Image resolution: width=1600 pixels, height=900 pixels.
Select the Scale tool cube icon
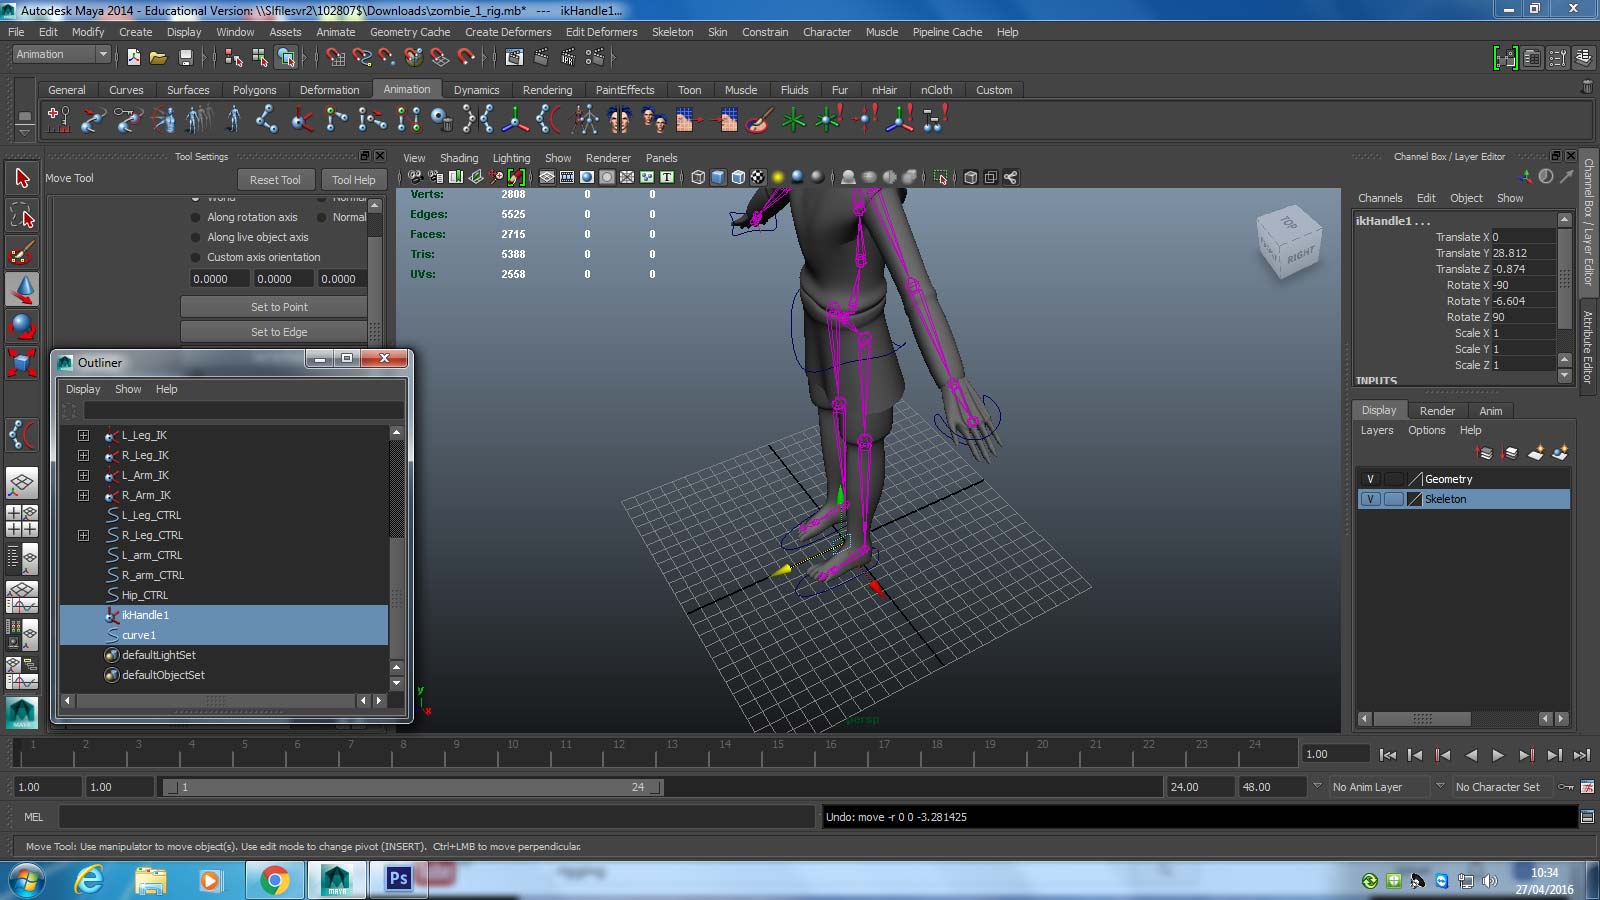[x=22, y=362]
